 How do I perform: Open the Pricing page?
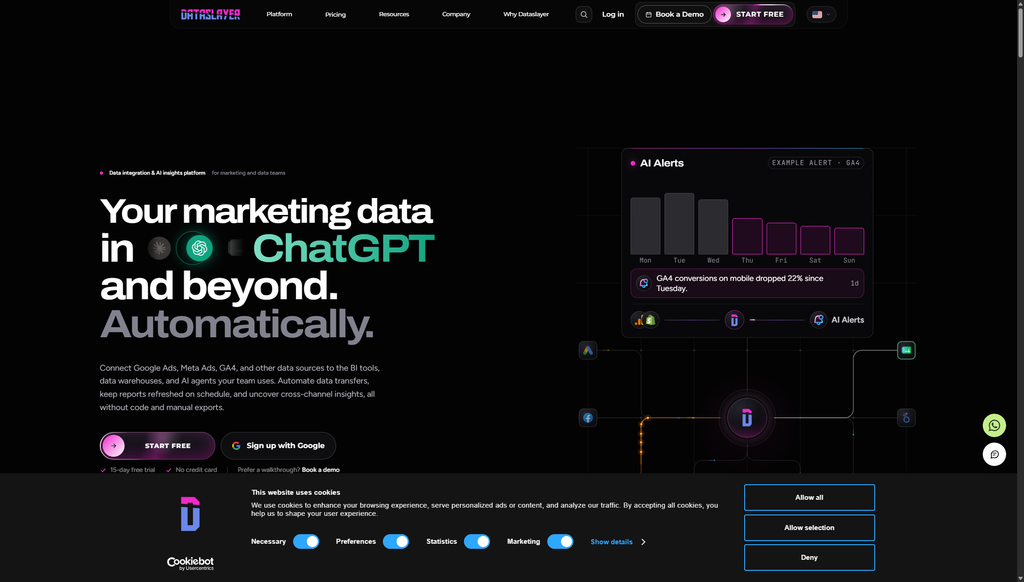pyautogui.click(x=336, y=14)
